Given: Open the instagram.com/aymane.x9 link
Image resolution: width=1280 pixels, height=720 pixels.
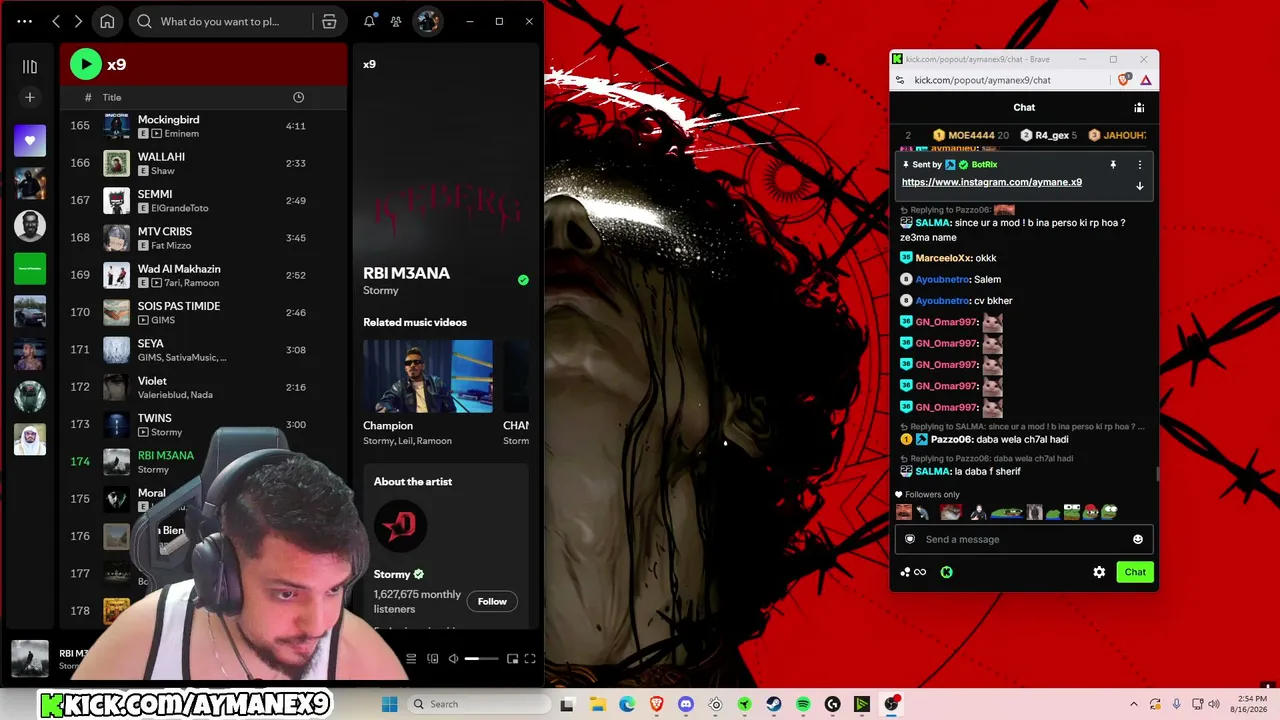Looking at the screenshot, I should pos(992,182).
